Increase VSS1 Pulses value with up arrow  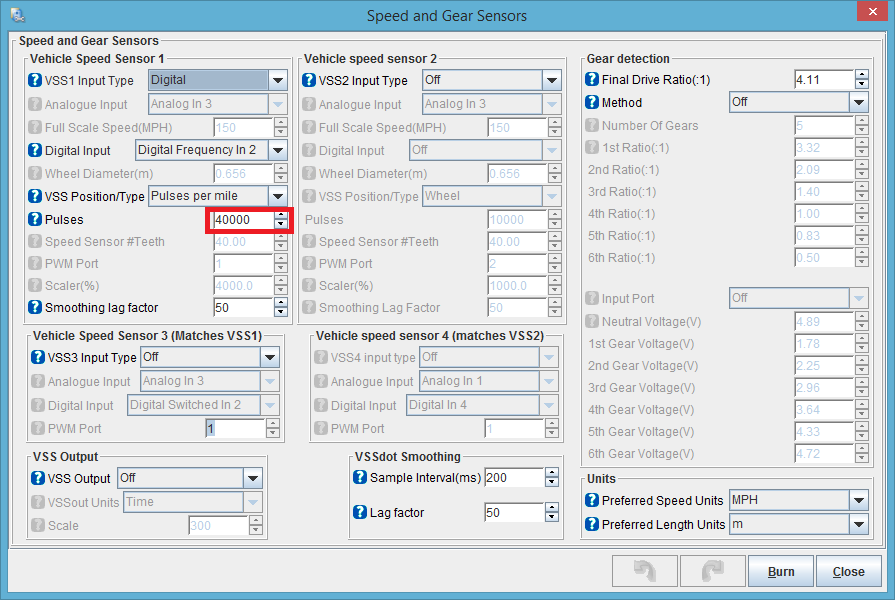[281, 215]
